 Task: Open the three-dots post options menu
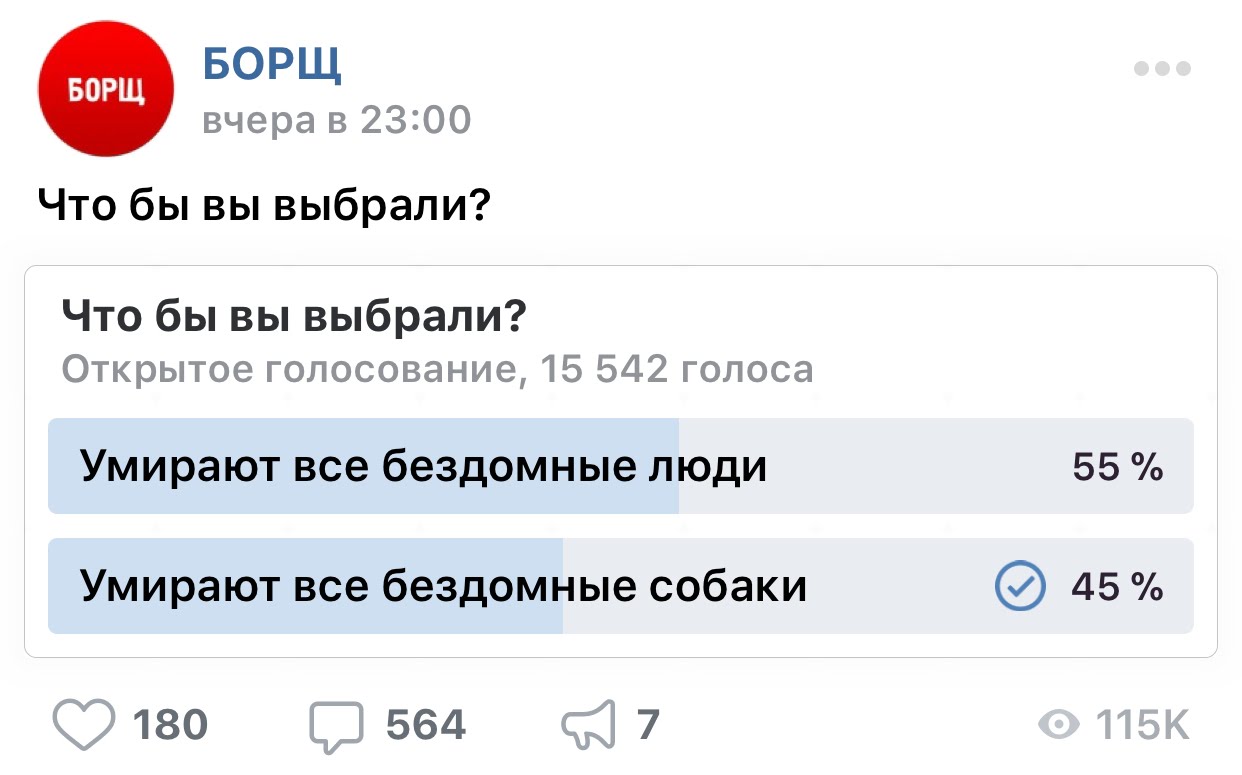pyautogui.click(x=1162, y=70)
